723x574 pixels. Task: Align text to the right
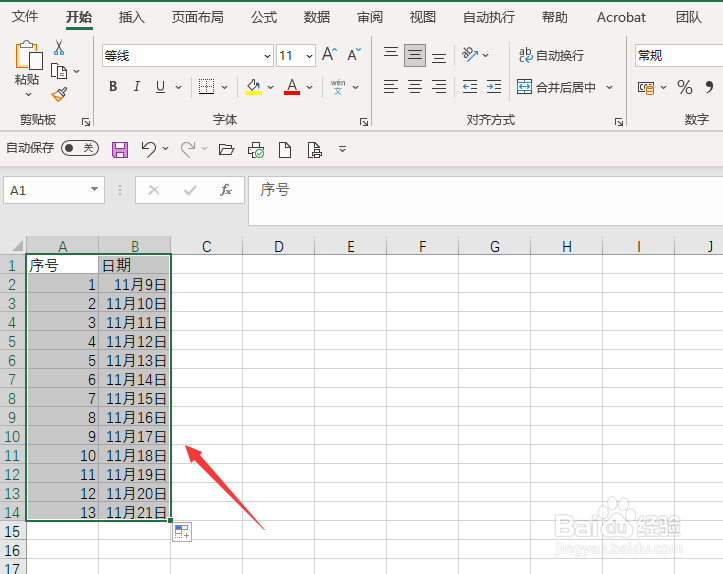point(439,87)
